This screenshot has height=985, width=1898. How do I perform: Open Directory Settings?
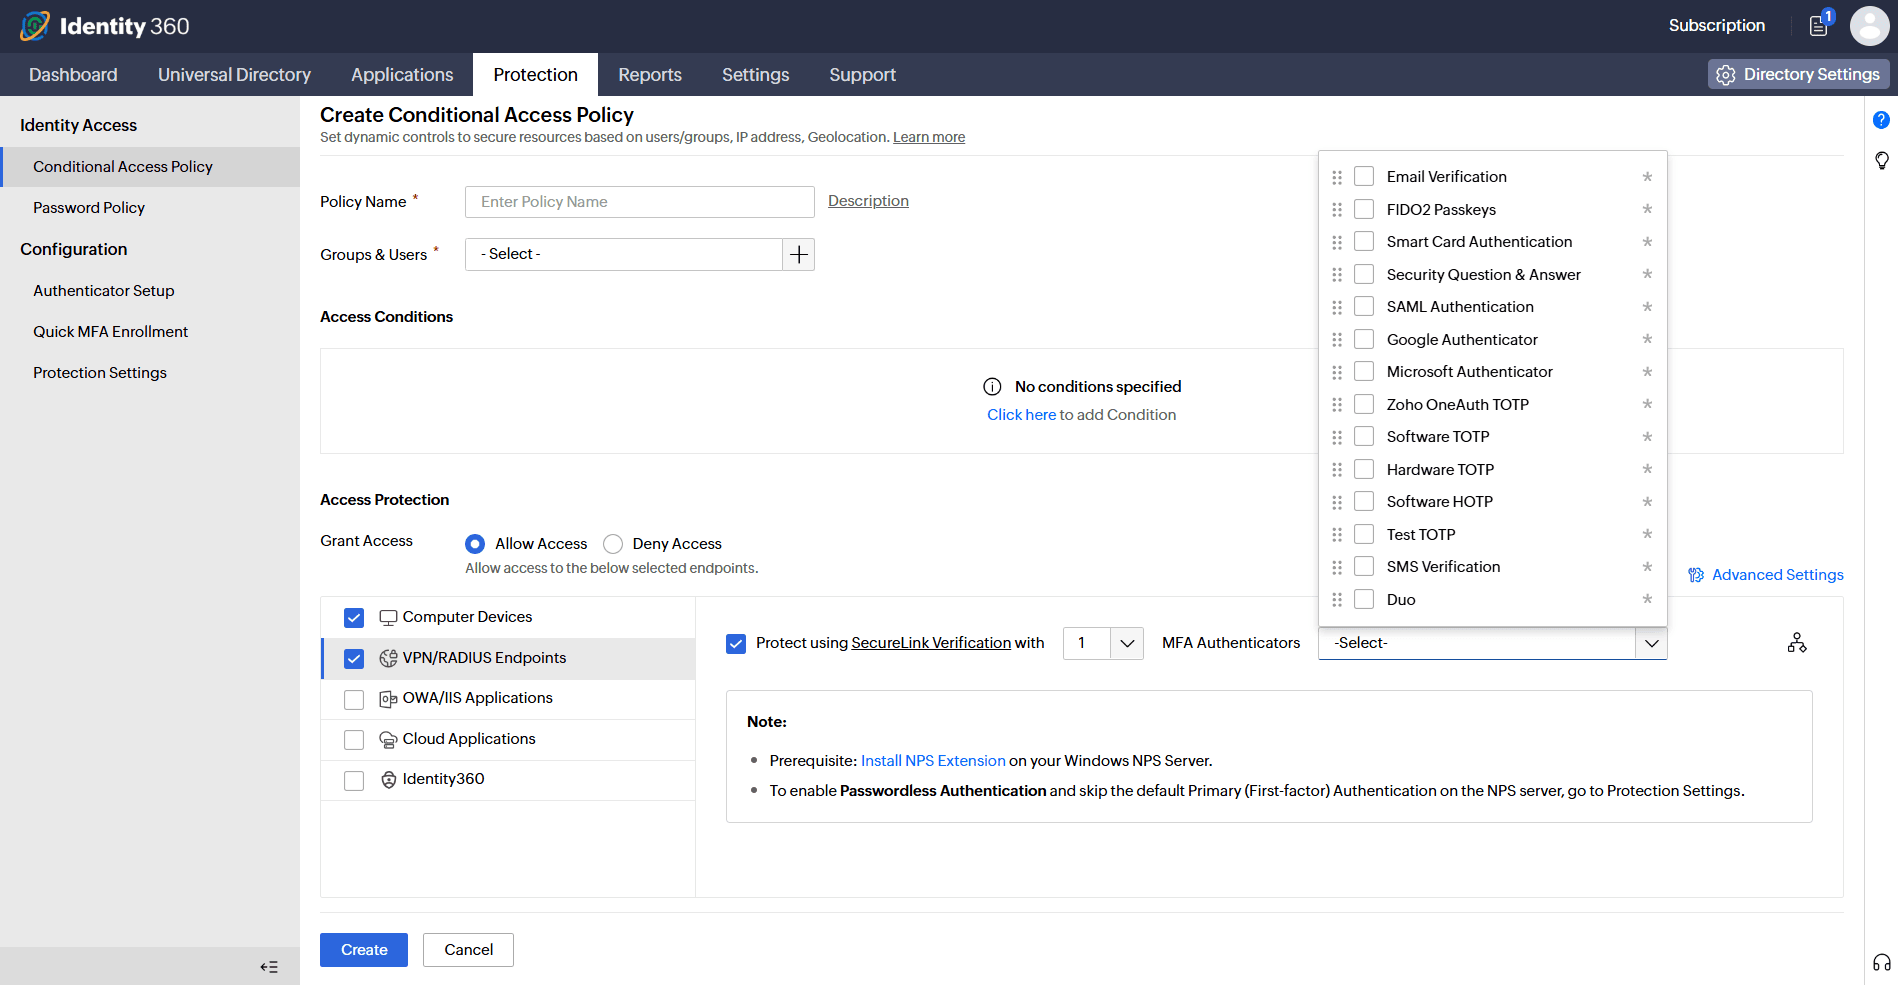[x=1798, y=75]
